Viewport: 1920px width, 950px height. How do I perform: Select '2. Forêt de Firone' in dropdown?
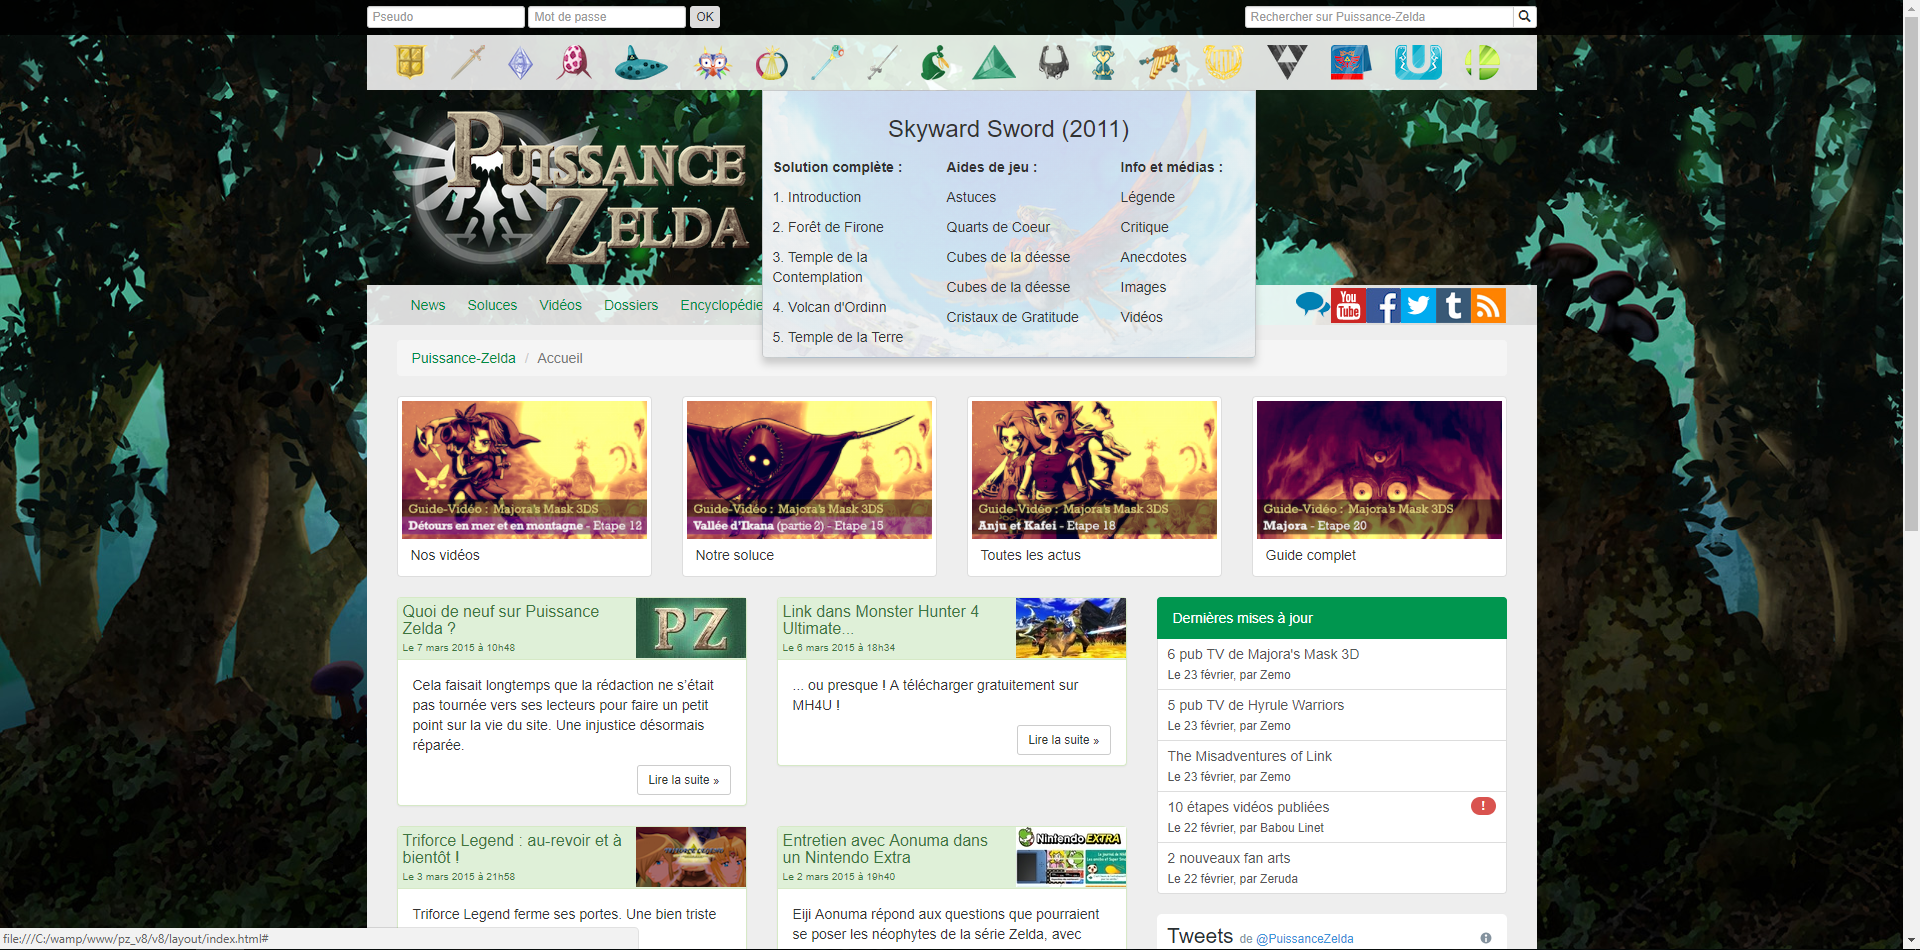(x=828, y=227)
